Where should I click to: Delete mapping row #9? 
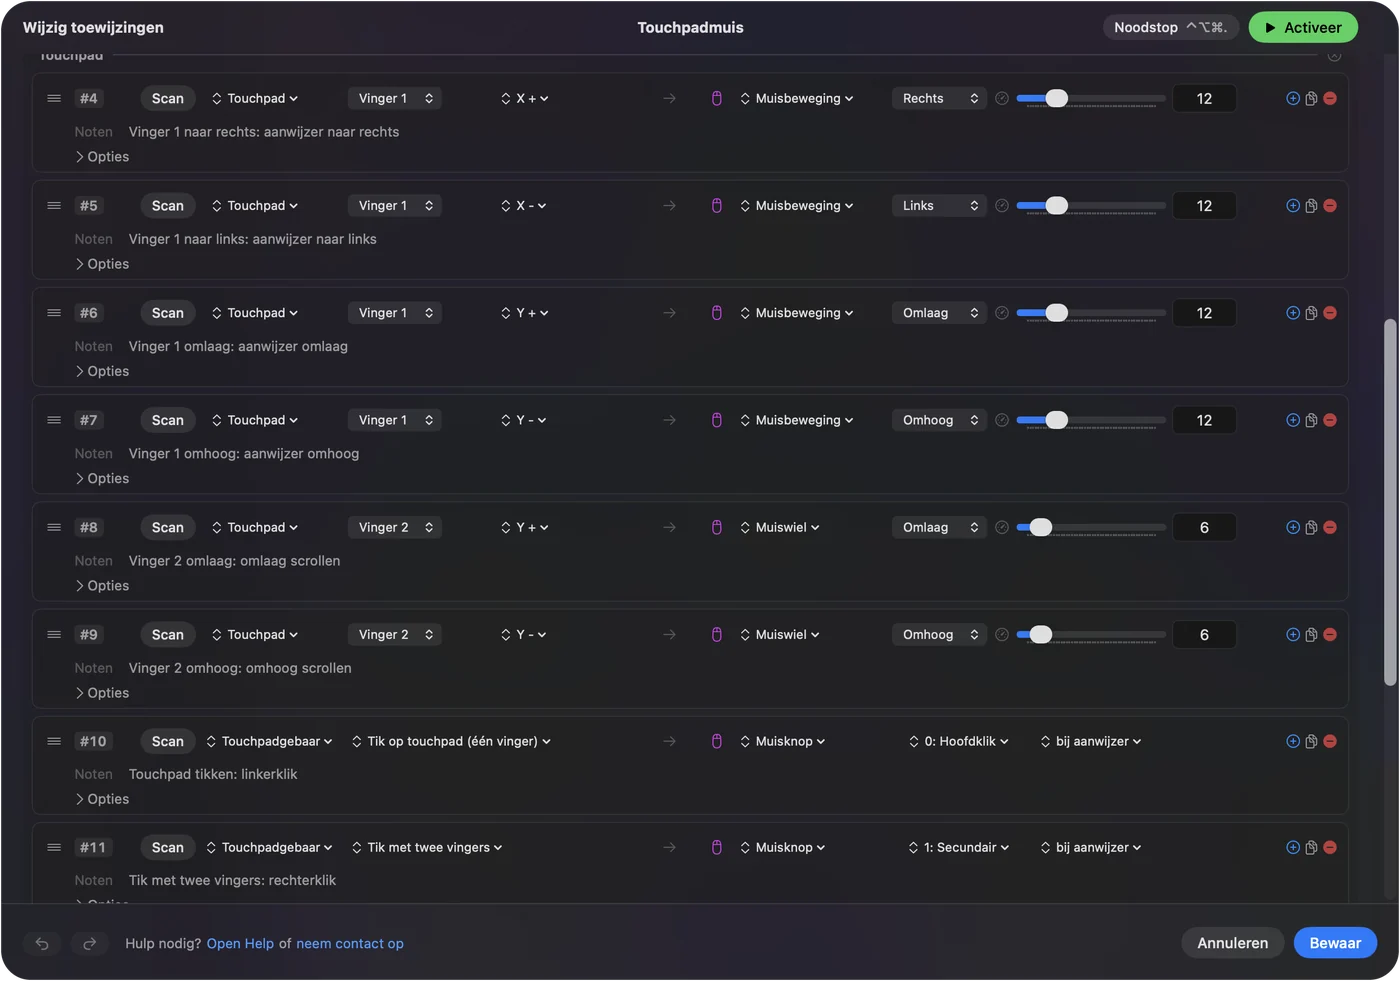click(1330, 635)
